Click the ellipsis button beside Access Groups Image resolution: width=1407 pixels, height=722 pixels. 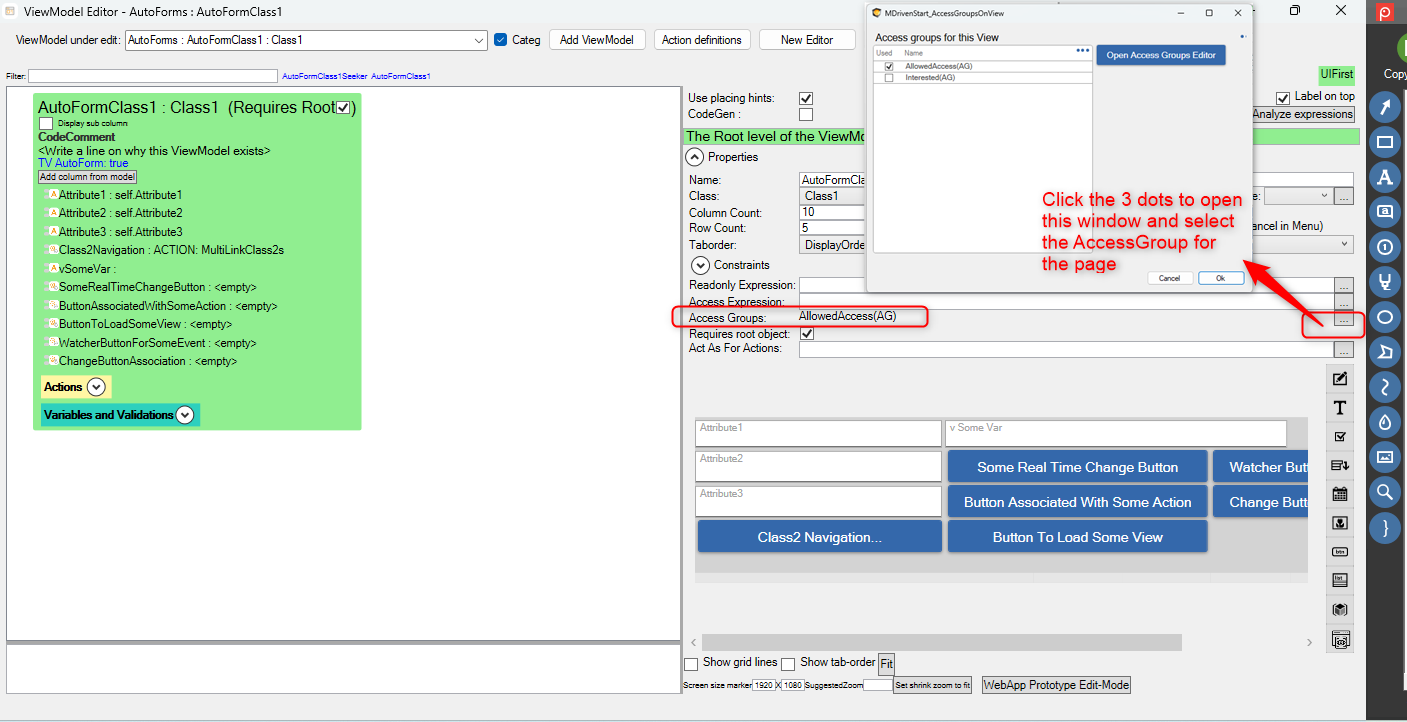click(1344, 320)
